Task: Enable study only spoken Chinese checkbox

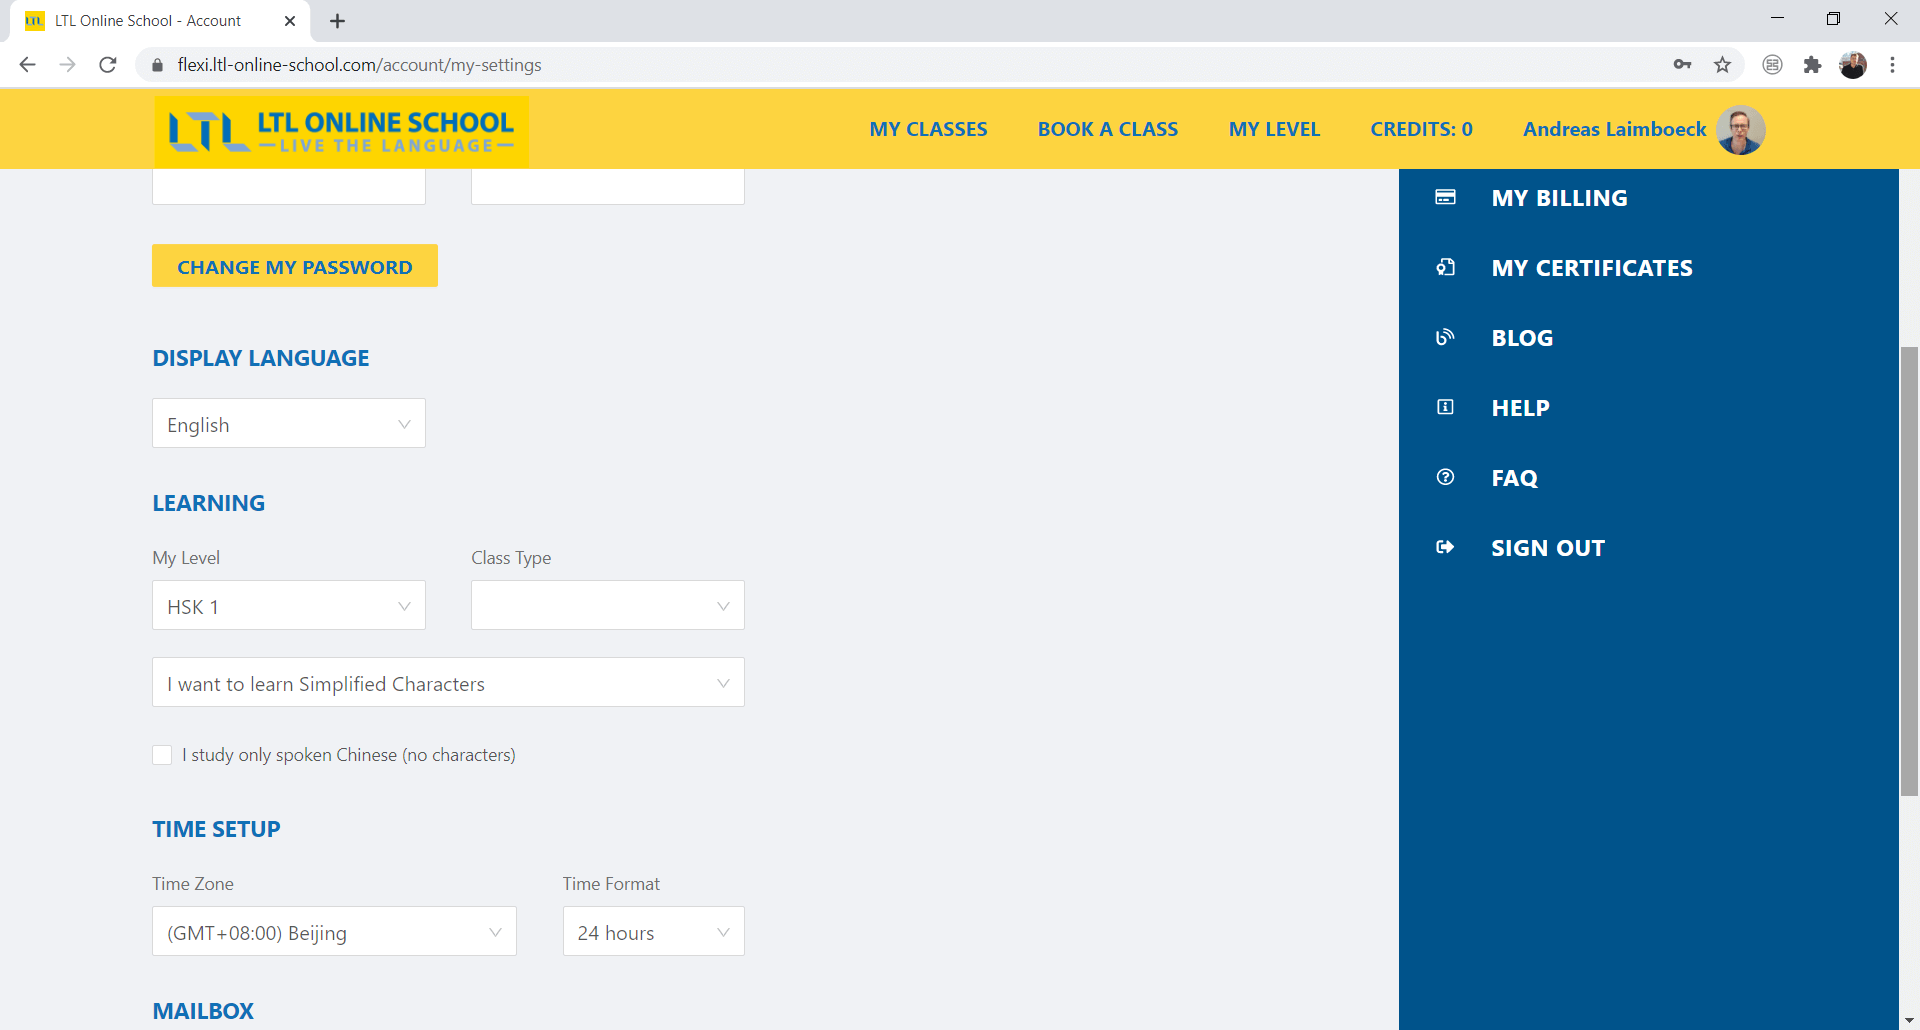Action: click(x=162, y=755)
